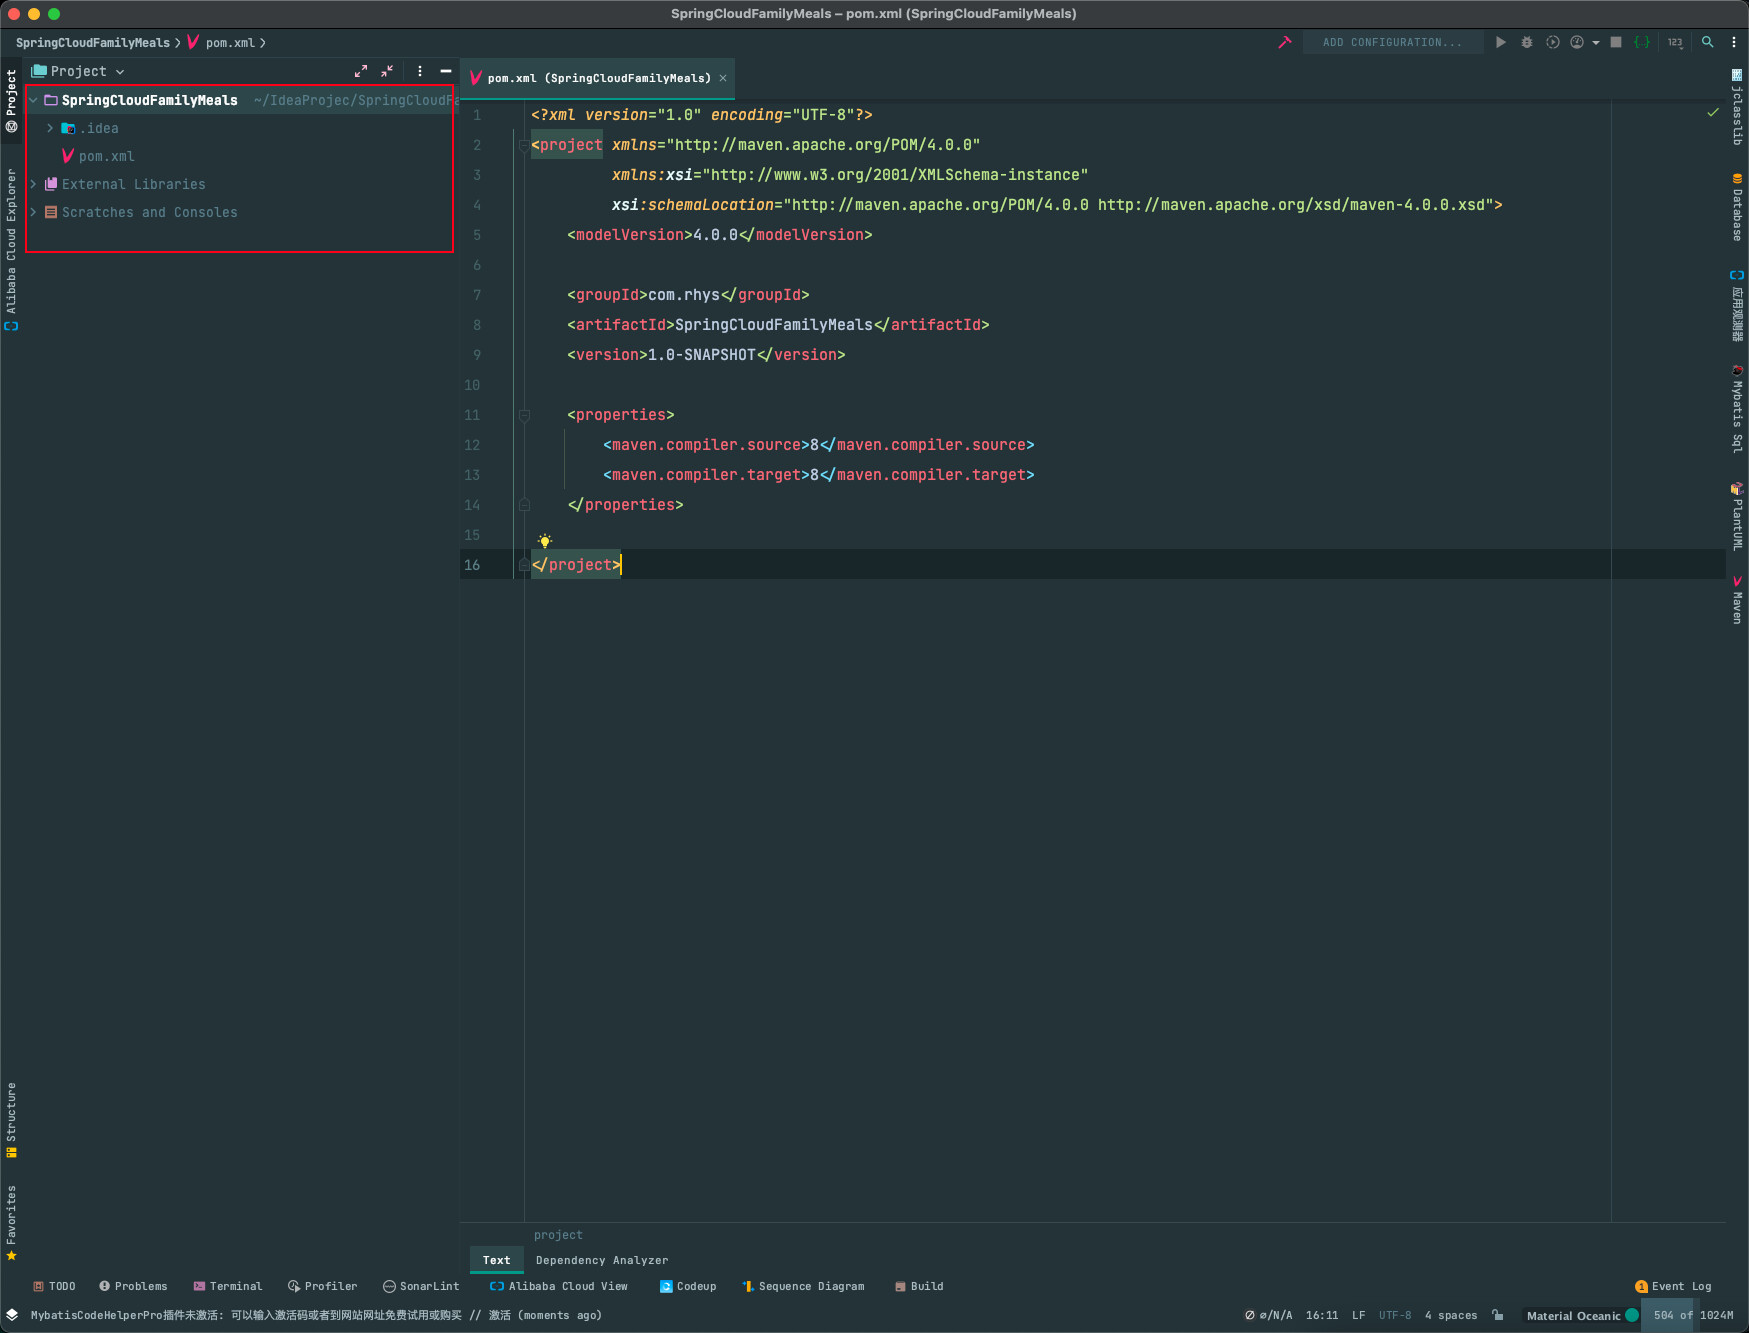Click tool window quick access icon bottom-left

tap(12, 1315)
